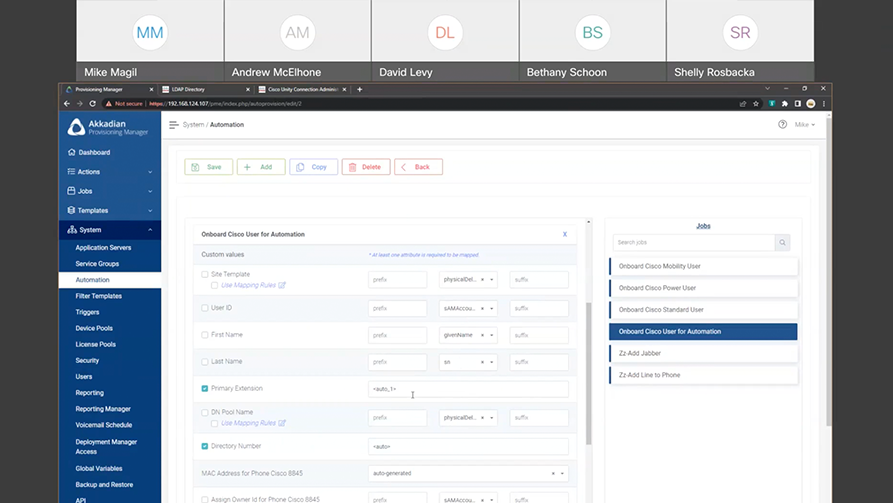Image resolution: width=893 pixels, height=503 pixels.
Task: Open the DN Pool Name mapping rules edit icon
Action: (x=282, y=423)
